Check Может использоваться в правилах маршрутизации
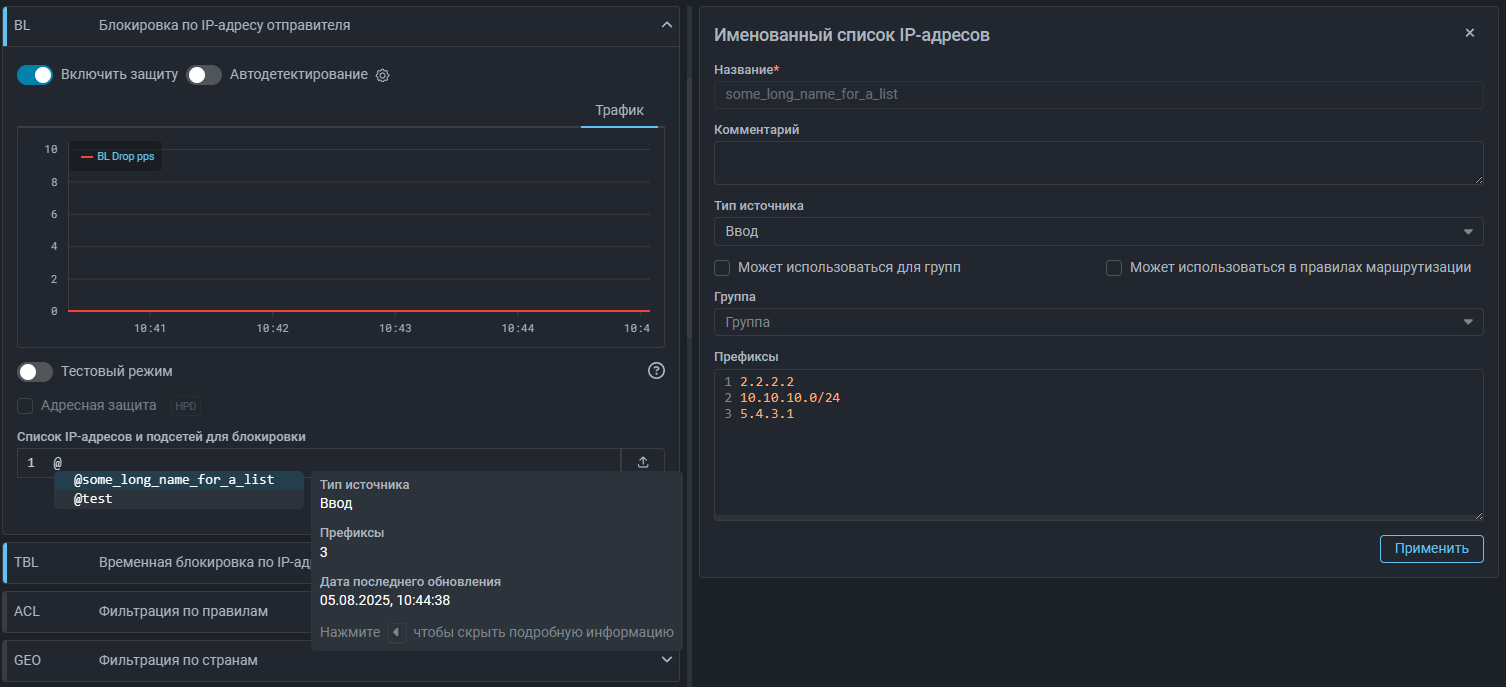 pos(1114,268)
